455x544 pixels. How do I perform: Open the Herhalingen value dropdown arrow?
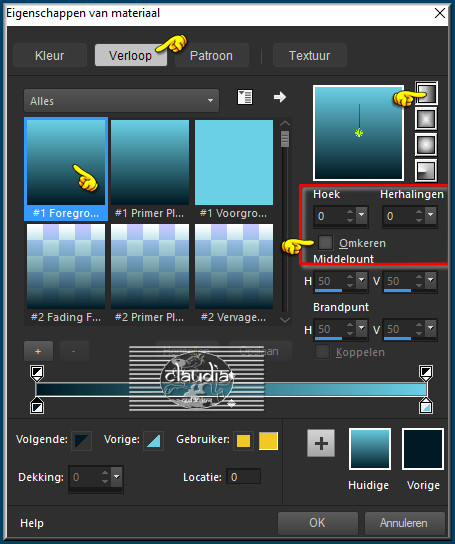tap(430, 216)
